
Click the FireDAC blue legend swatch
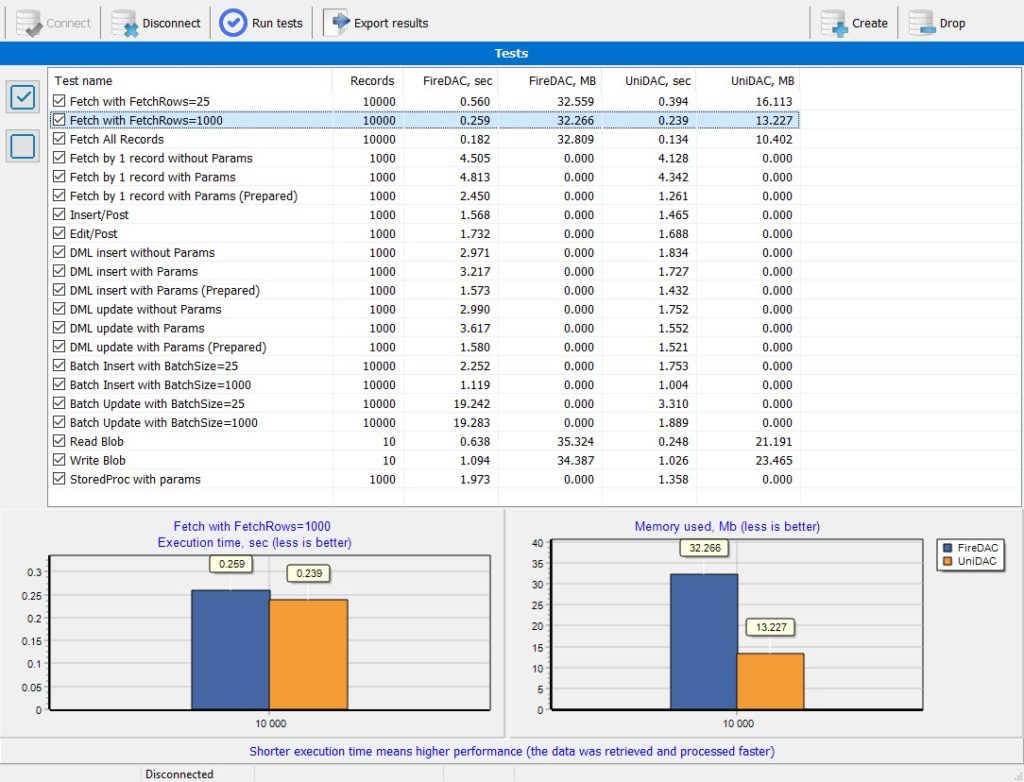948,548
